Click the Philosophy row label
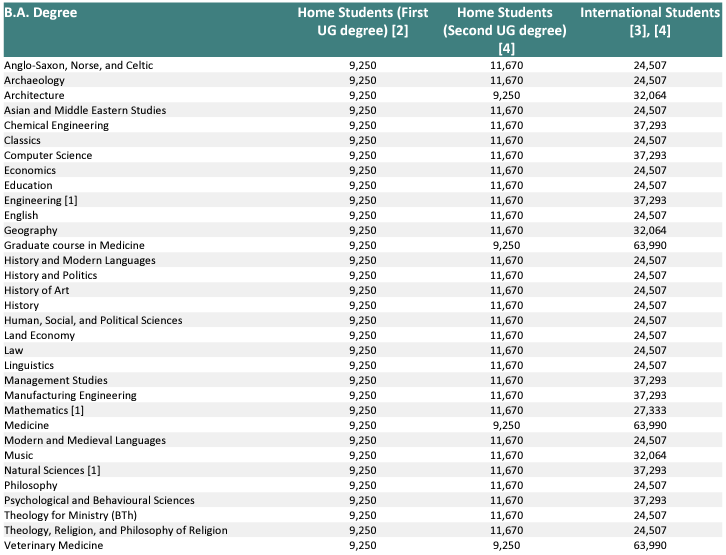The width and height of the screenshot is (726, 555). (x=31, y=486)
